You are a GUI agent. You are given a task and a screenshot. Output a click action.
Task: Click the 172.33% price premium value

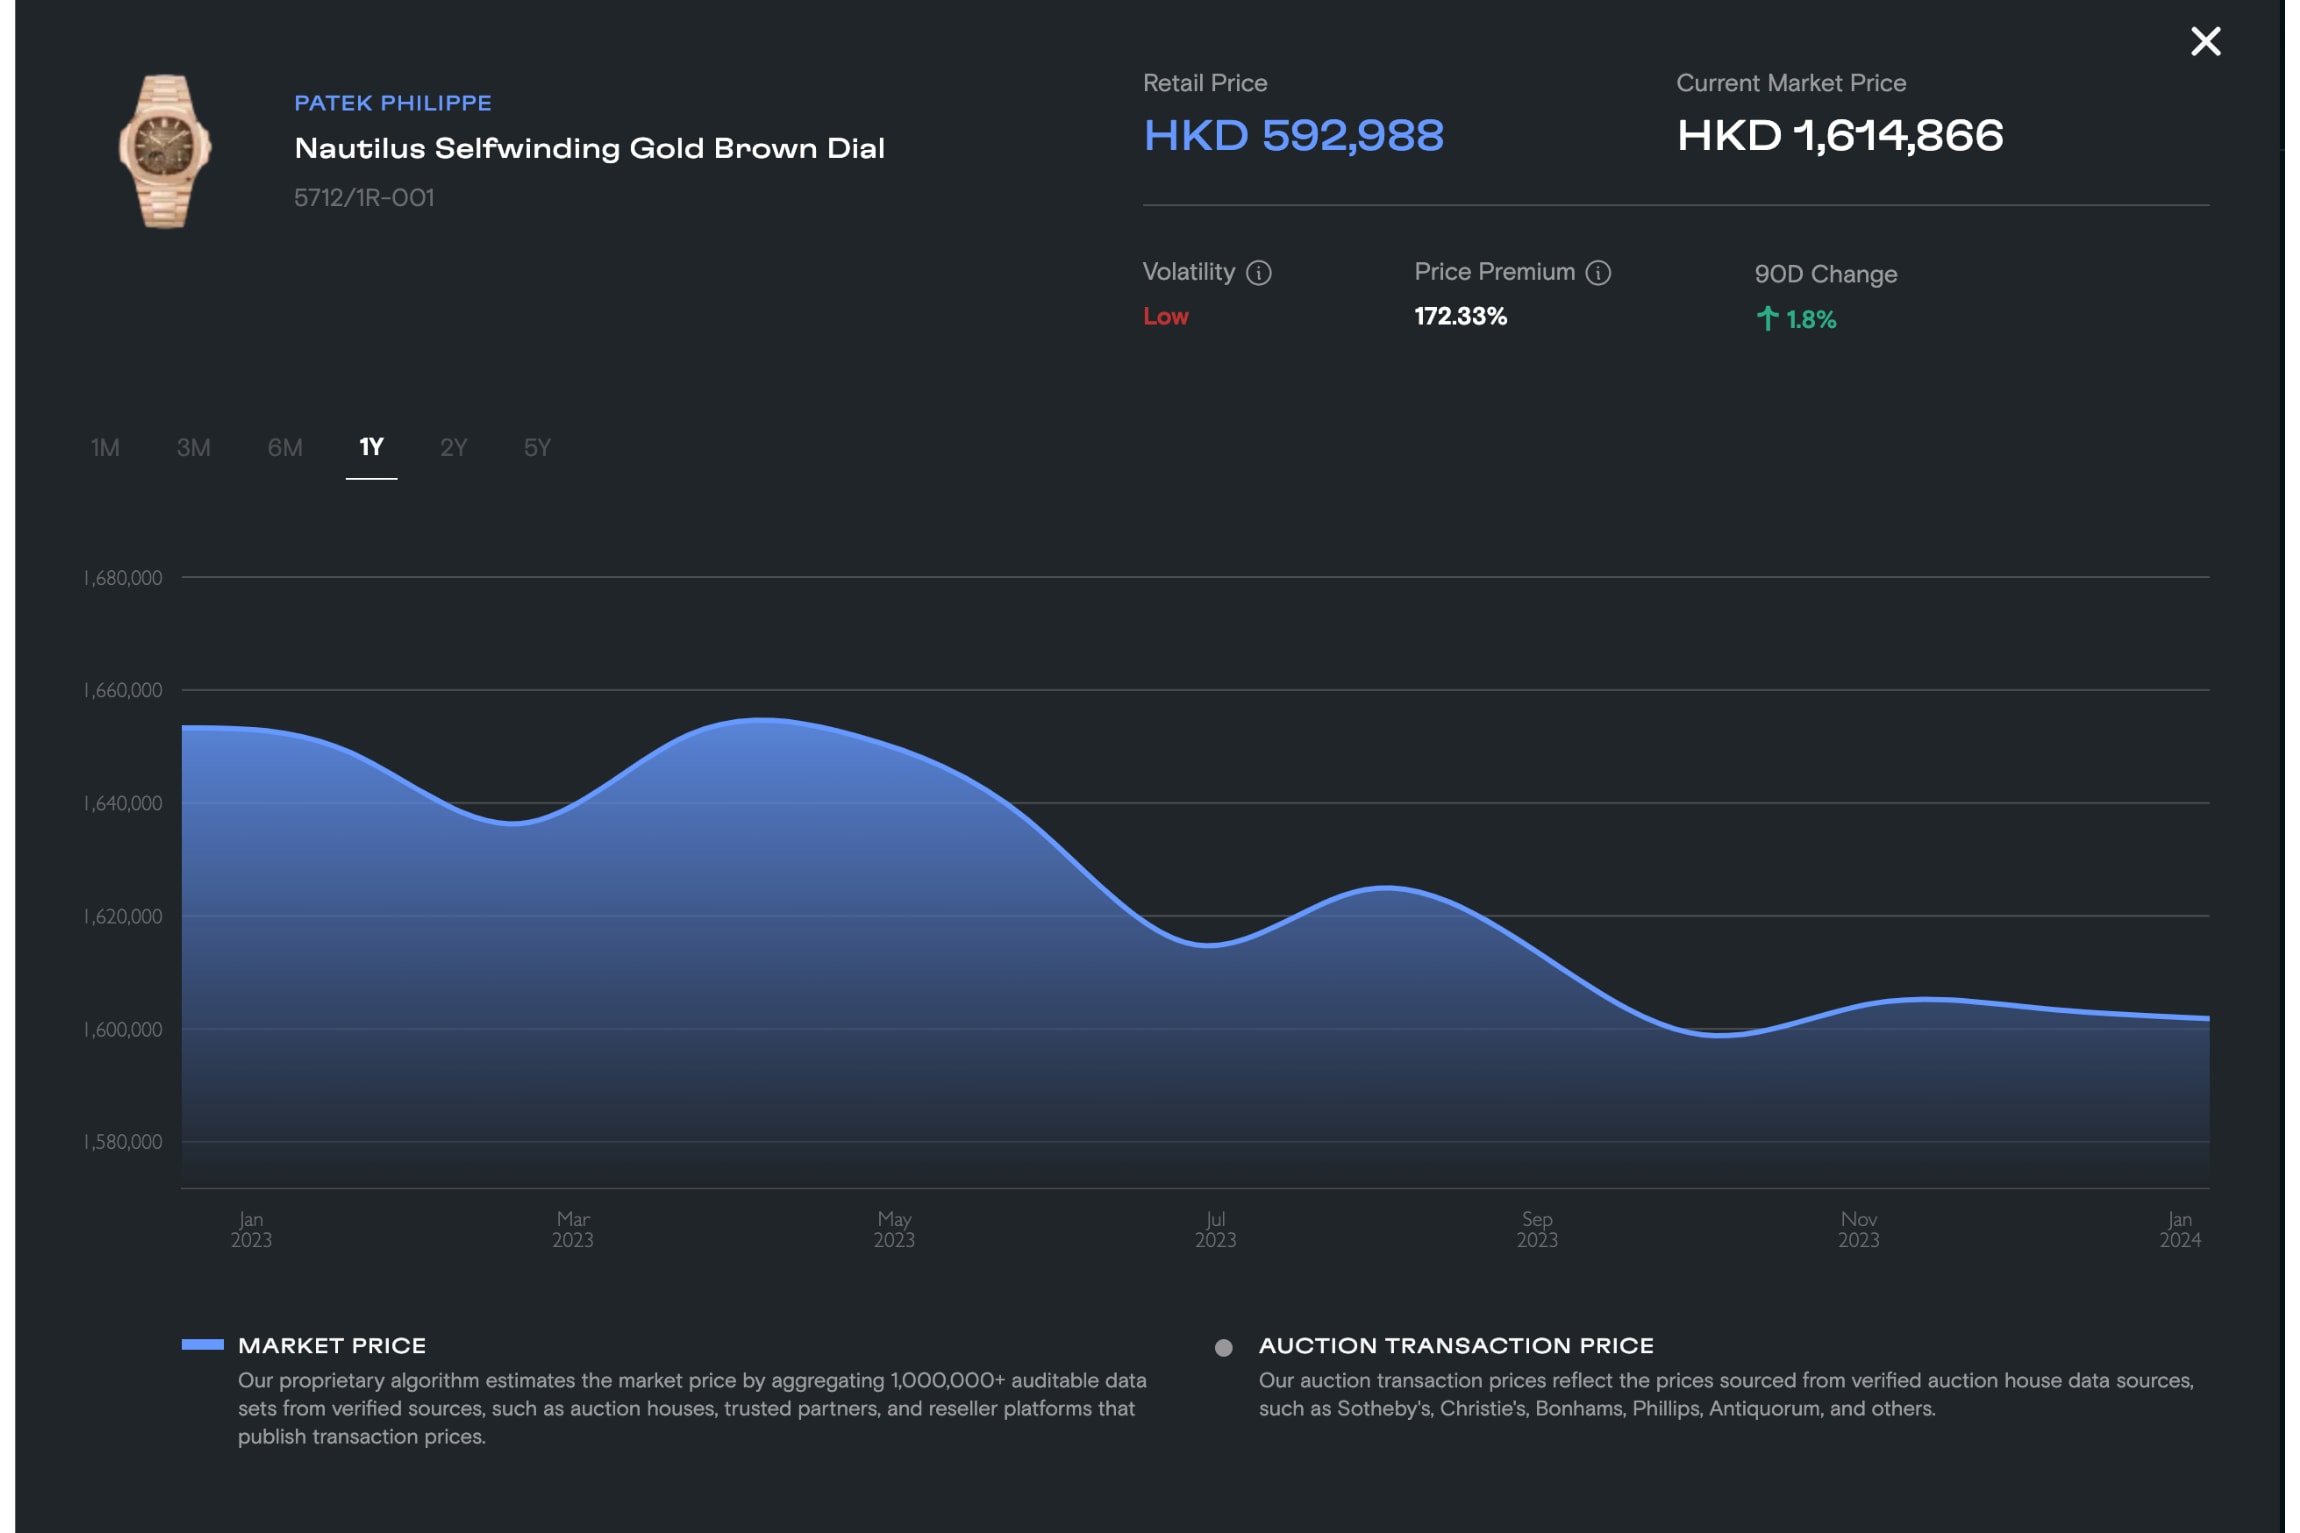click(x=1460, y=316)
